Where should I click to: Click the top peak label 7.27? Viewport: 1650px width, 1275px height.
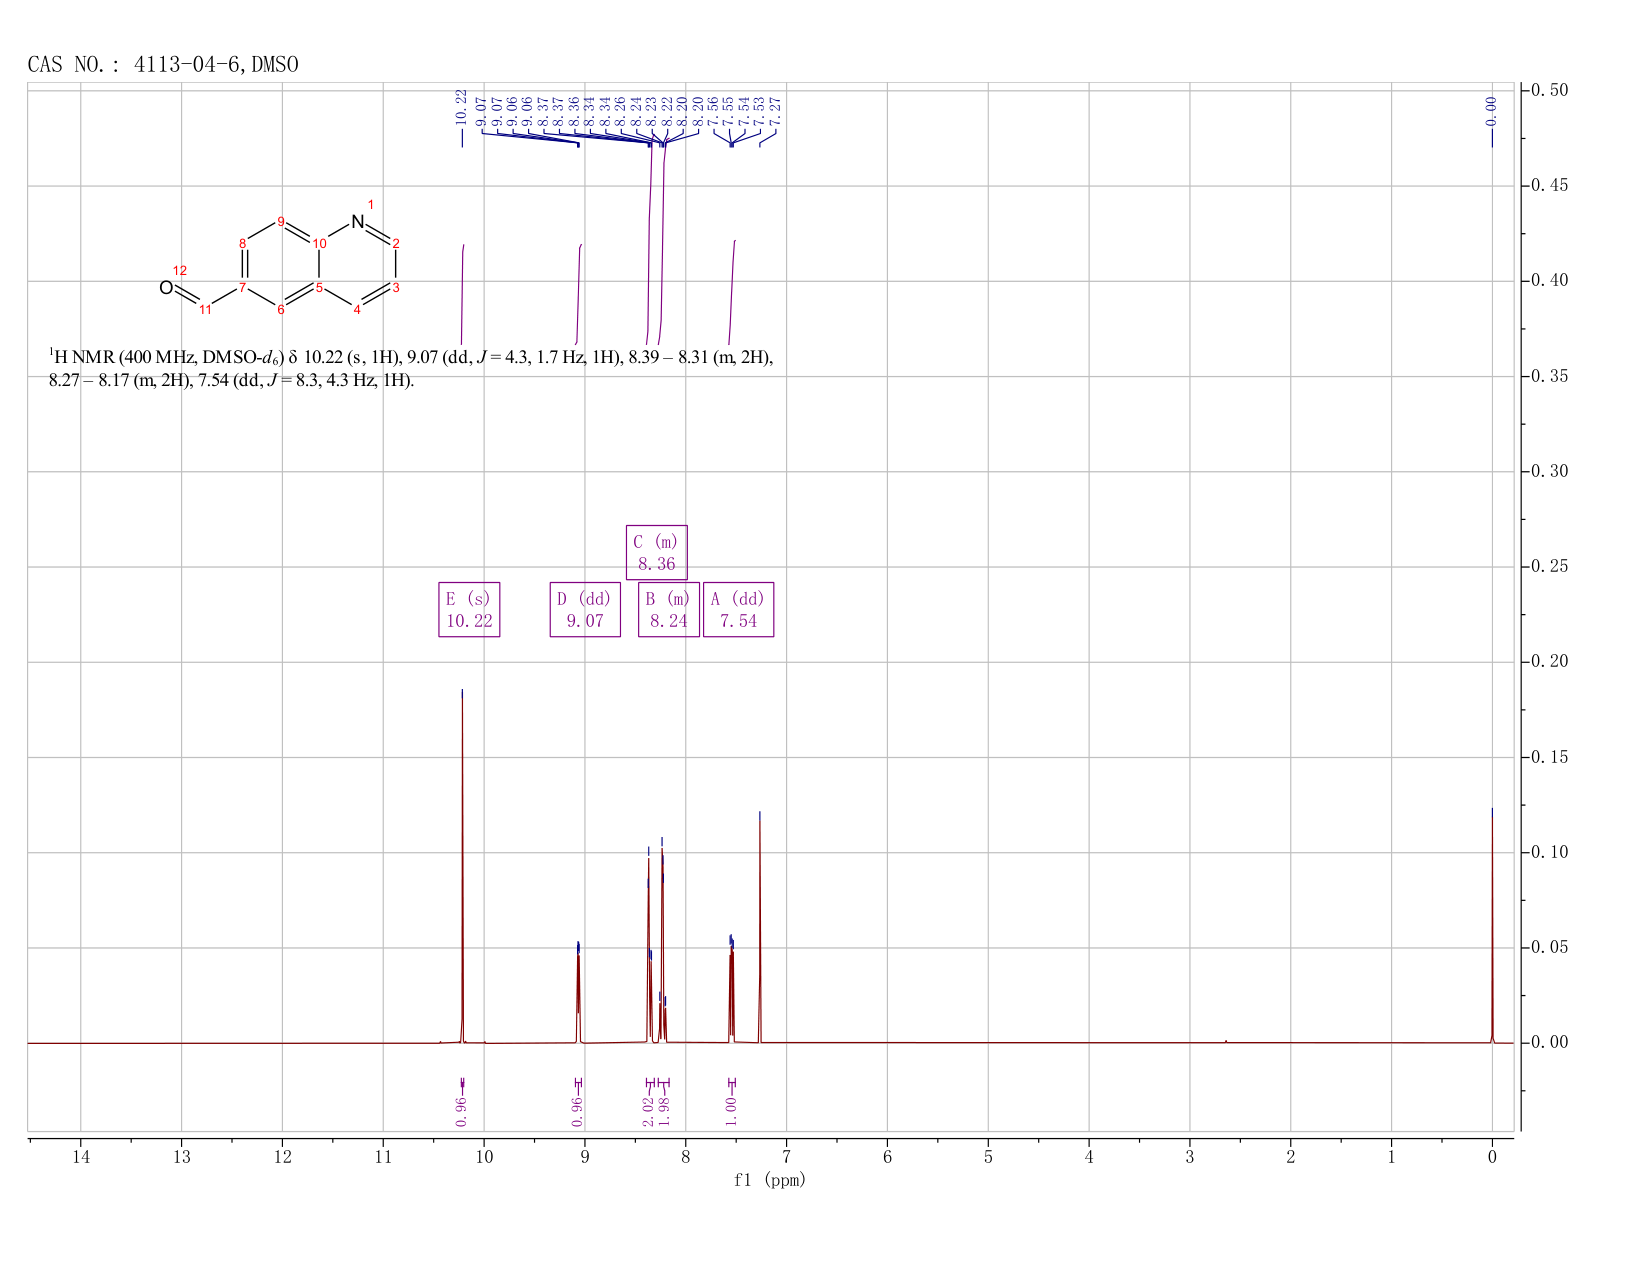(775, 110)
